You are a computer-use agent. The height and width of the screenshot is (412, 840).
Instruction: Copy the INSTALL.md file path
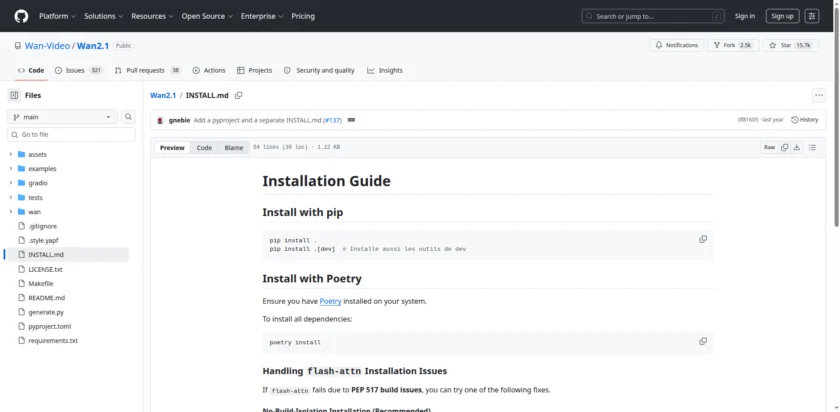point(238,95)
